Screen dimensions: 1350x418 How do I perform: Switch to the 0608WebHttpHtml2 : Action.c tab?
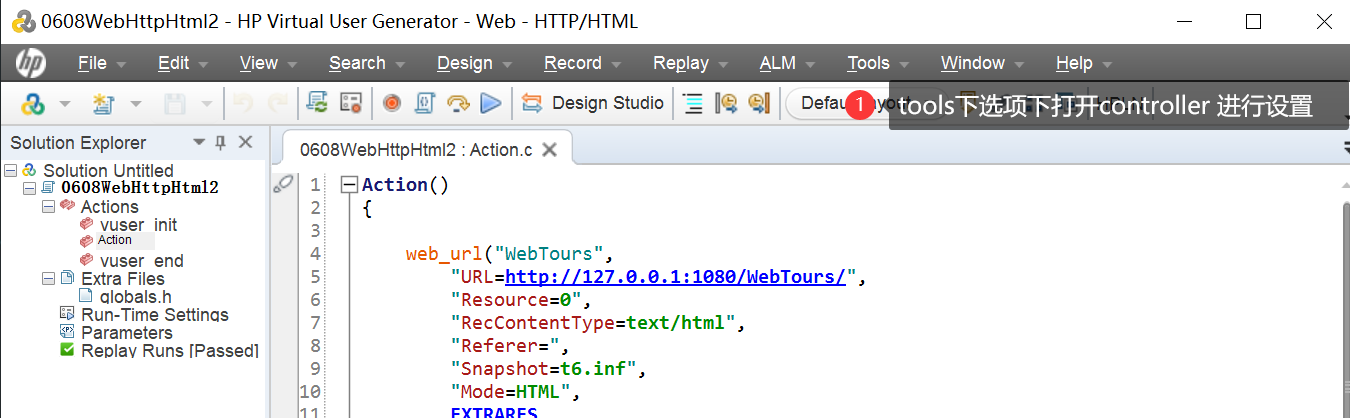pos(415,150)
